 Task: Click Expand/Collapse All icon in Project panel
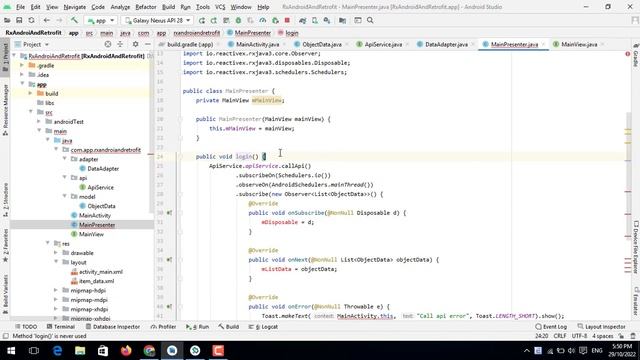click(x=120, y=44)
